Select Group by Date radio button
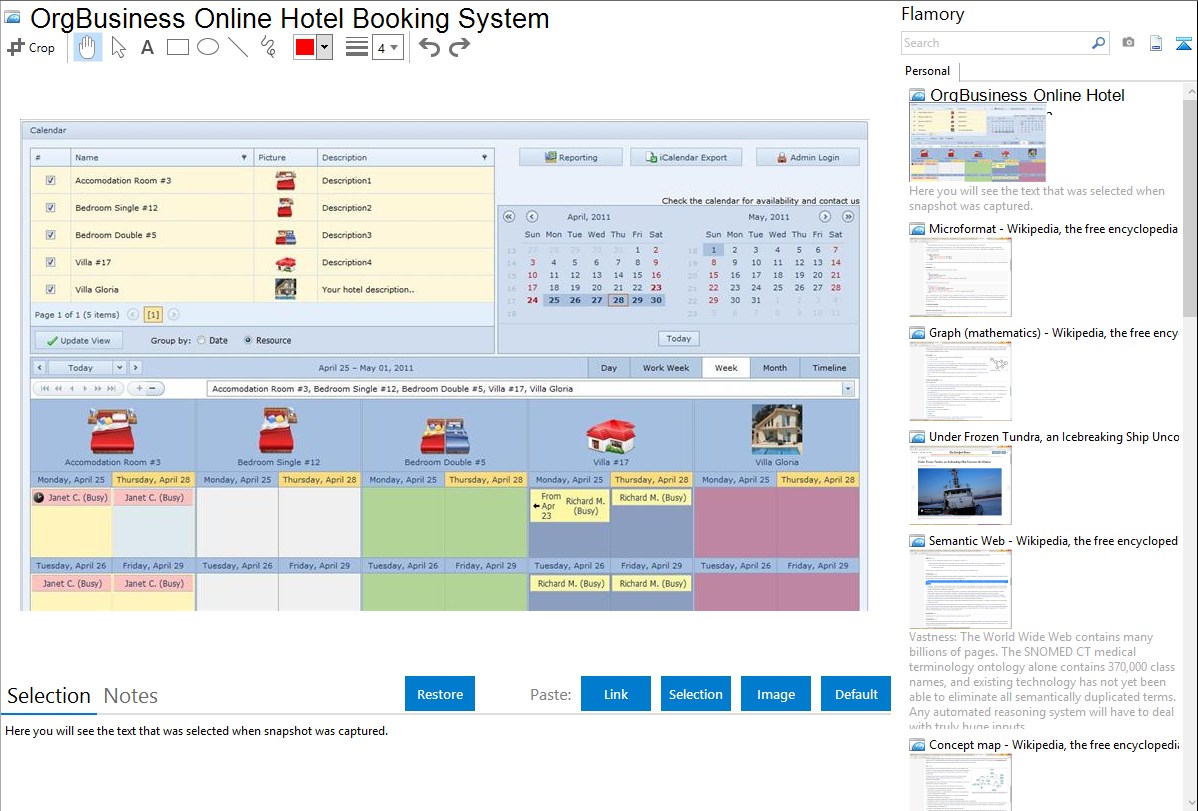The height and width of the screenshot is (811, 1198). point(202,341)
